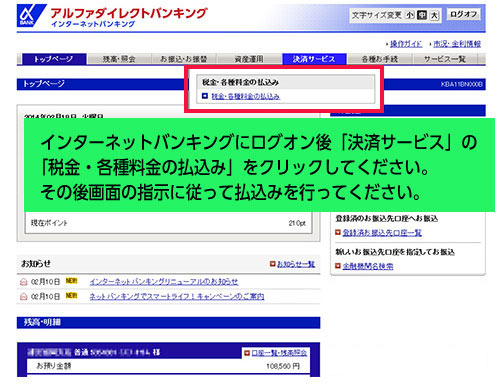Click the お預り金額 label
Image resolution: width=500 pixels, height=387 pixels.
[x=53, y=366]
